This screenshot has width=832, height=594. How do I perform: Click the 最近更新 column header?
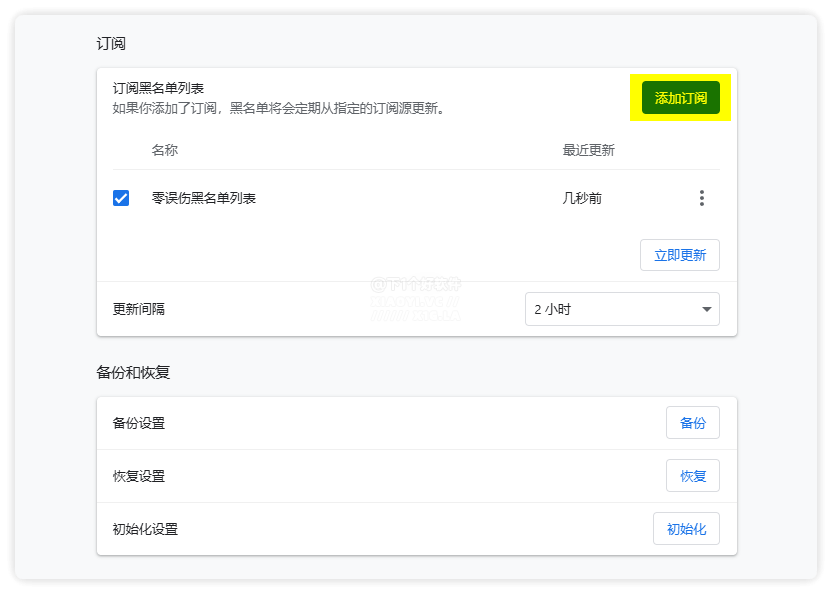588,150
